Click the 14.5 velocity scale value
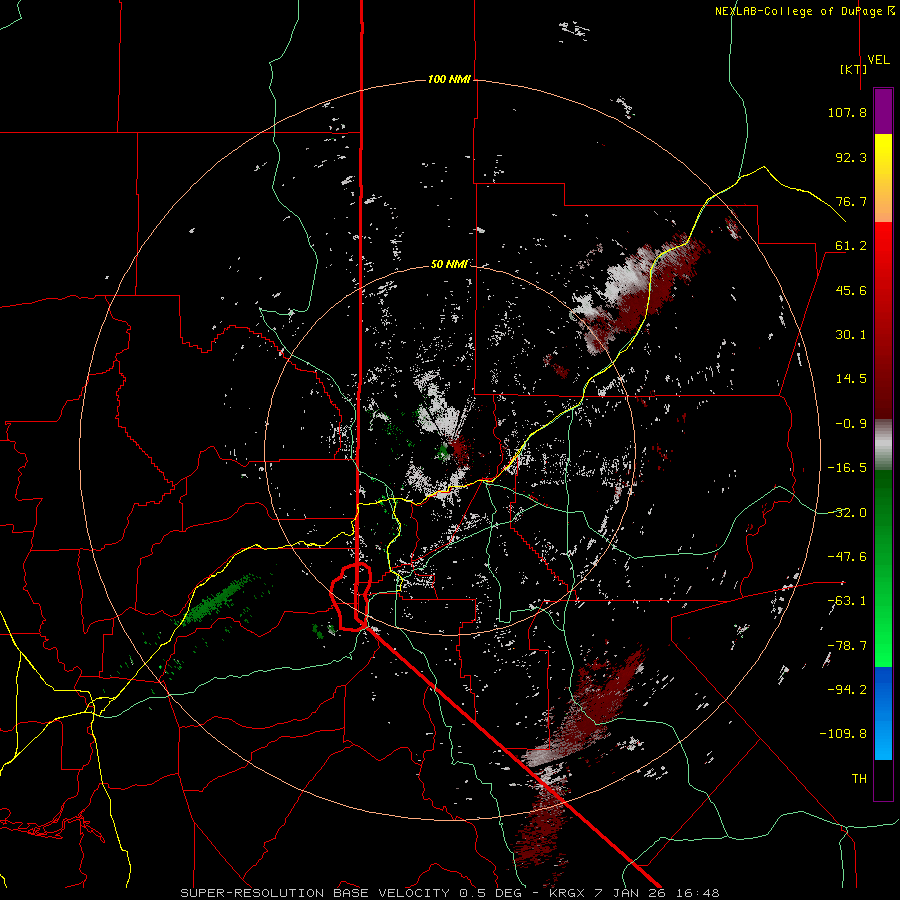Image resolution: width=900 pixels, height=900 pixels. (851, 379)
